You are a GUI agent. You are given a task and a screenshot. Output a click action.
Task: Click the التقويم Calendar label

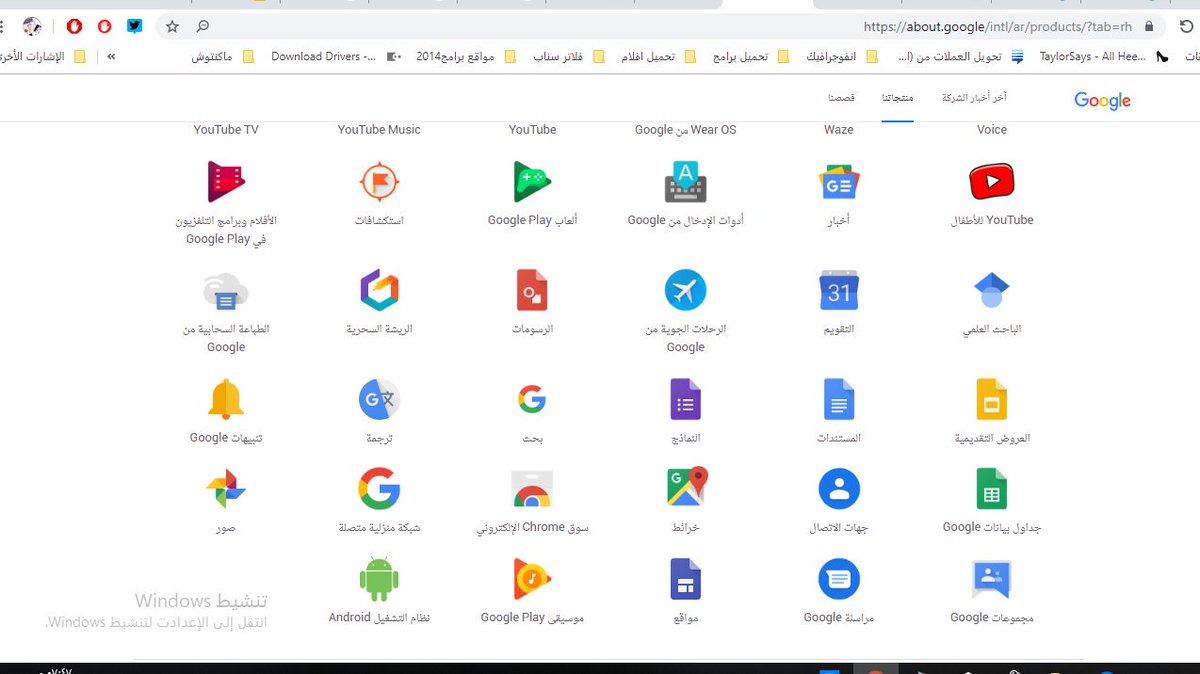click(839, 329)
